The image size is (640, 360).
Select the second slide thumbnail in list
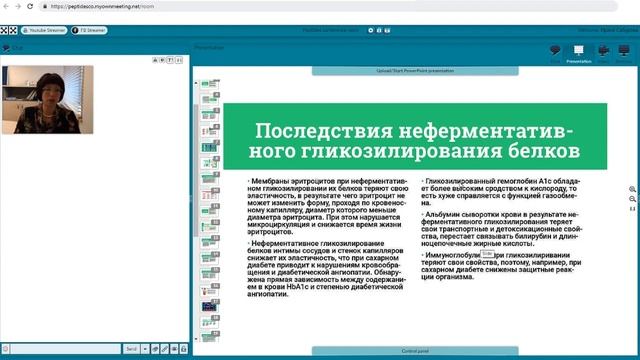coord(210,98)
